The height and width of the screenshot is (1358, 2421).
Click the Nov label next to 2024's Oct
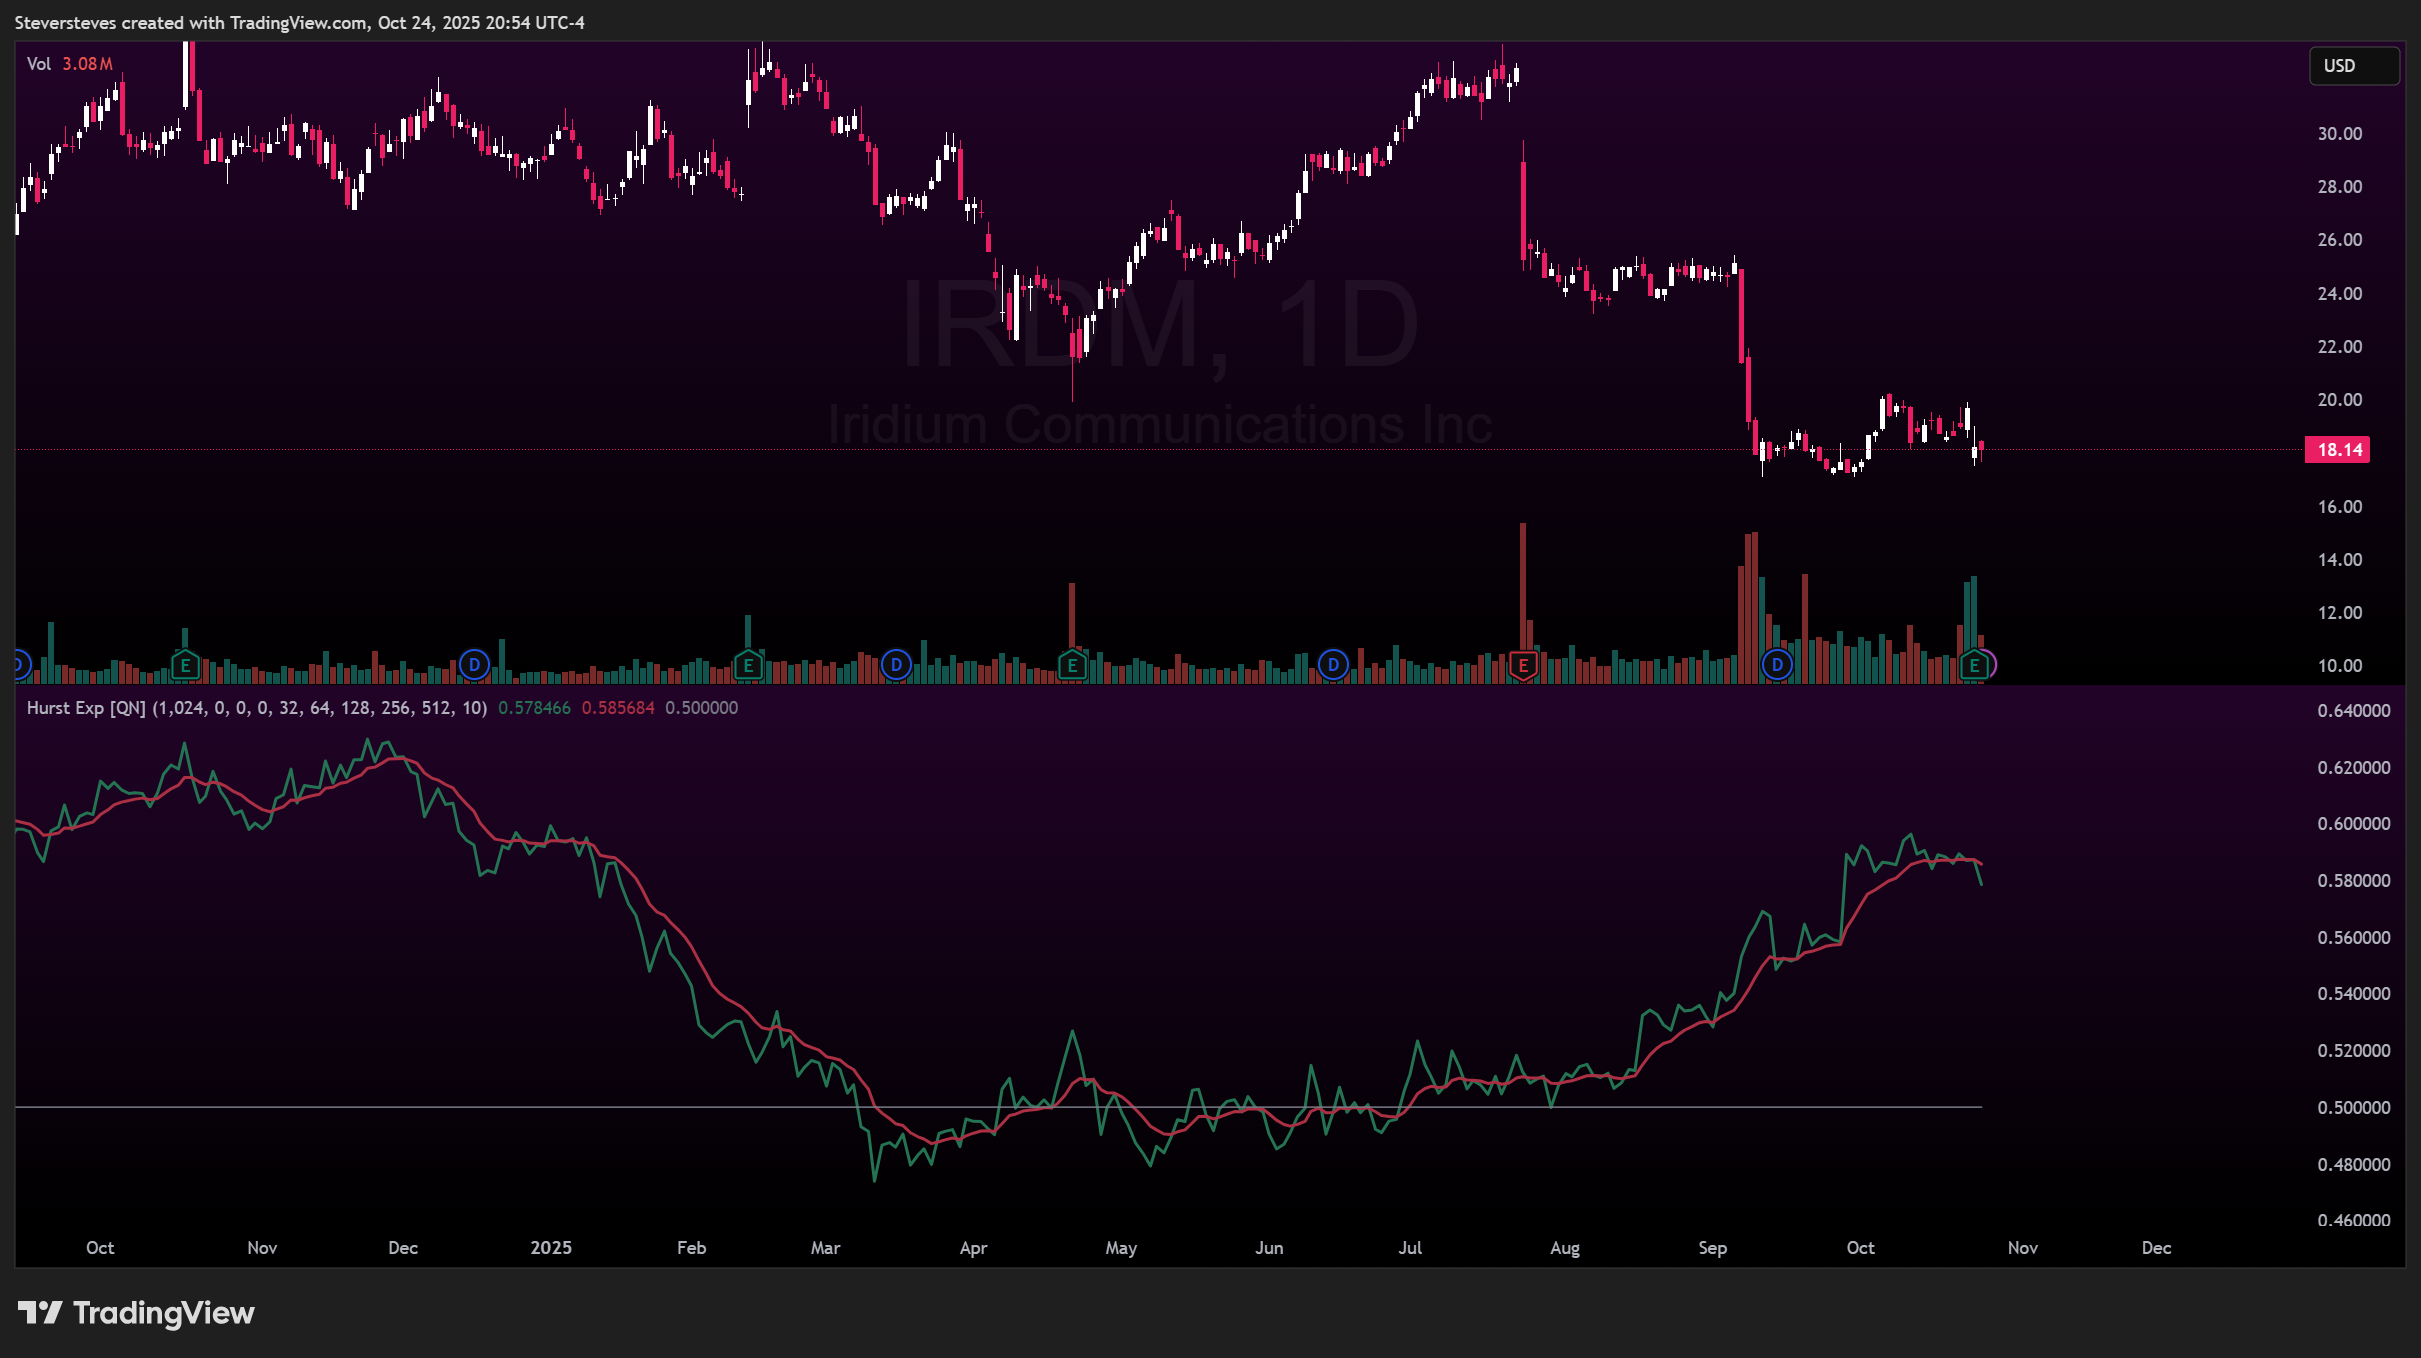[262, 1248]
